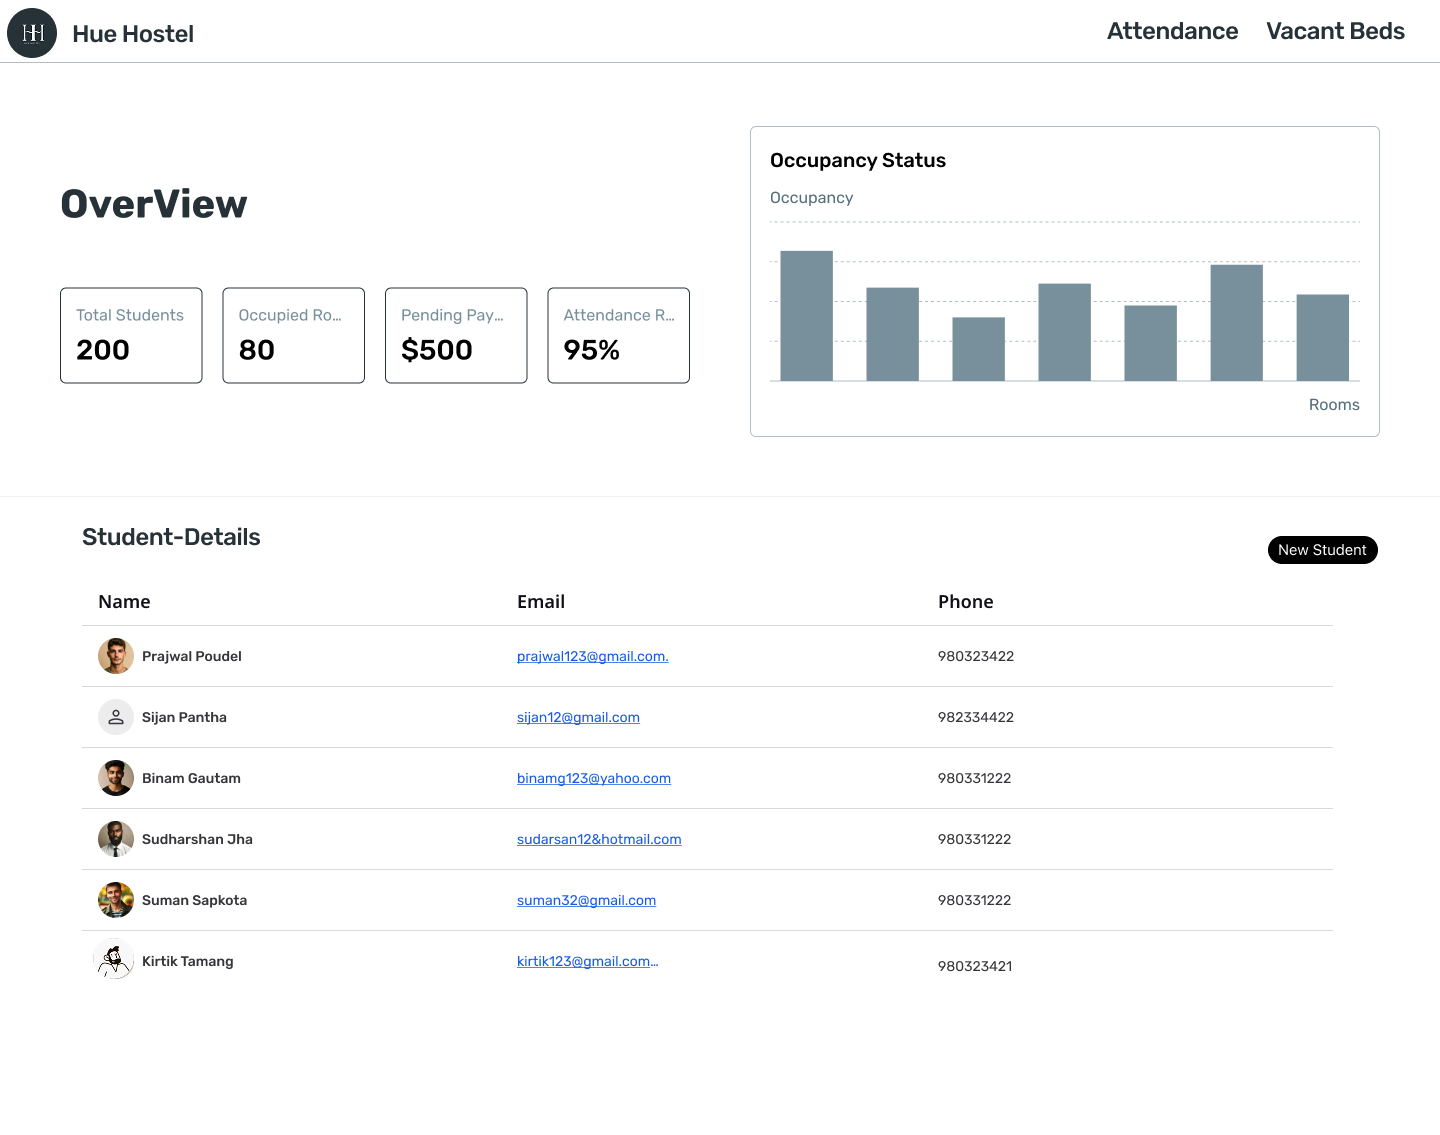Click Sudharshan Jha's avatar photo
The image size is (1440, 1135).
116,839
